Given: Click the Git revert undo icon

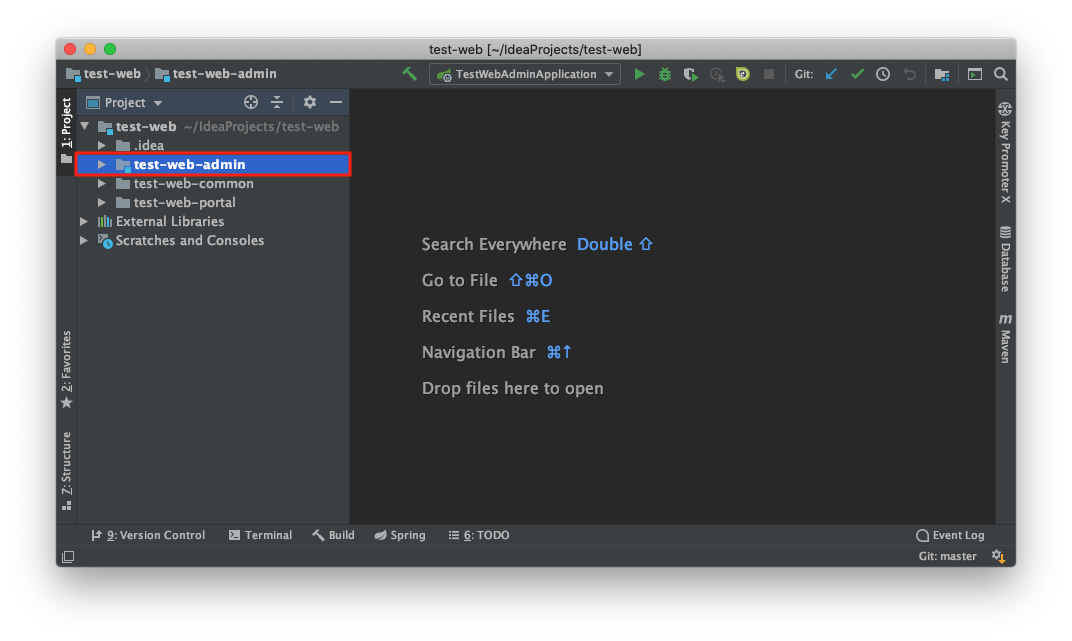Looking at the screenshot, I should tap(909, 74).
